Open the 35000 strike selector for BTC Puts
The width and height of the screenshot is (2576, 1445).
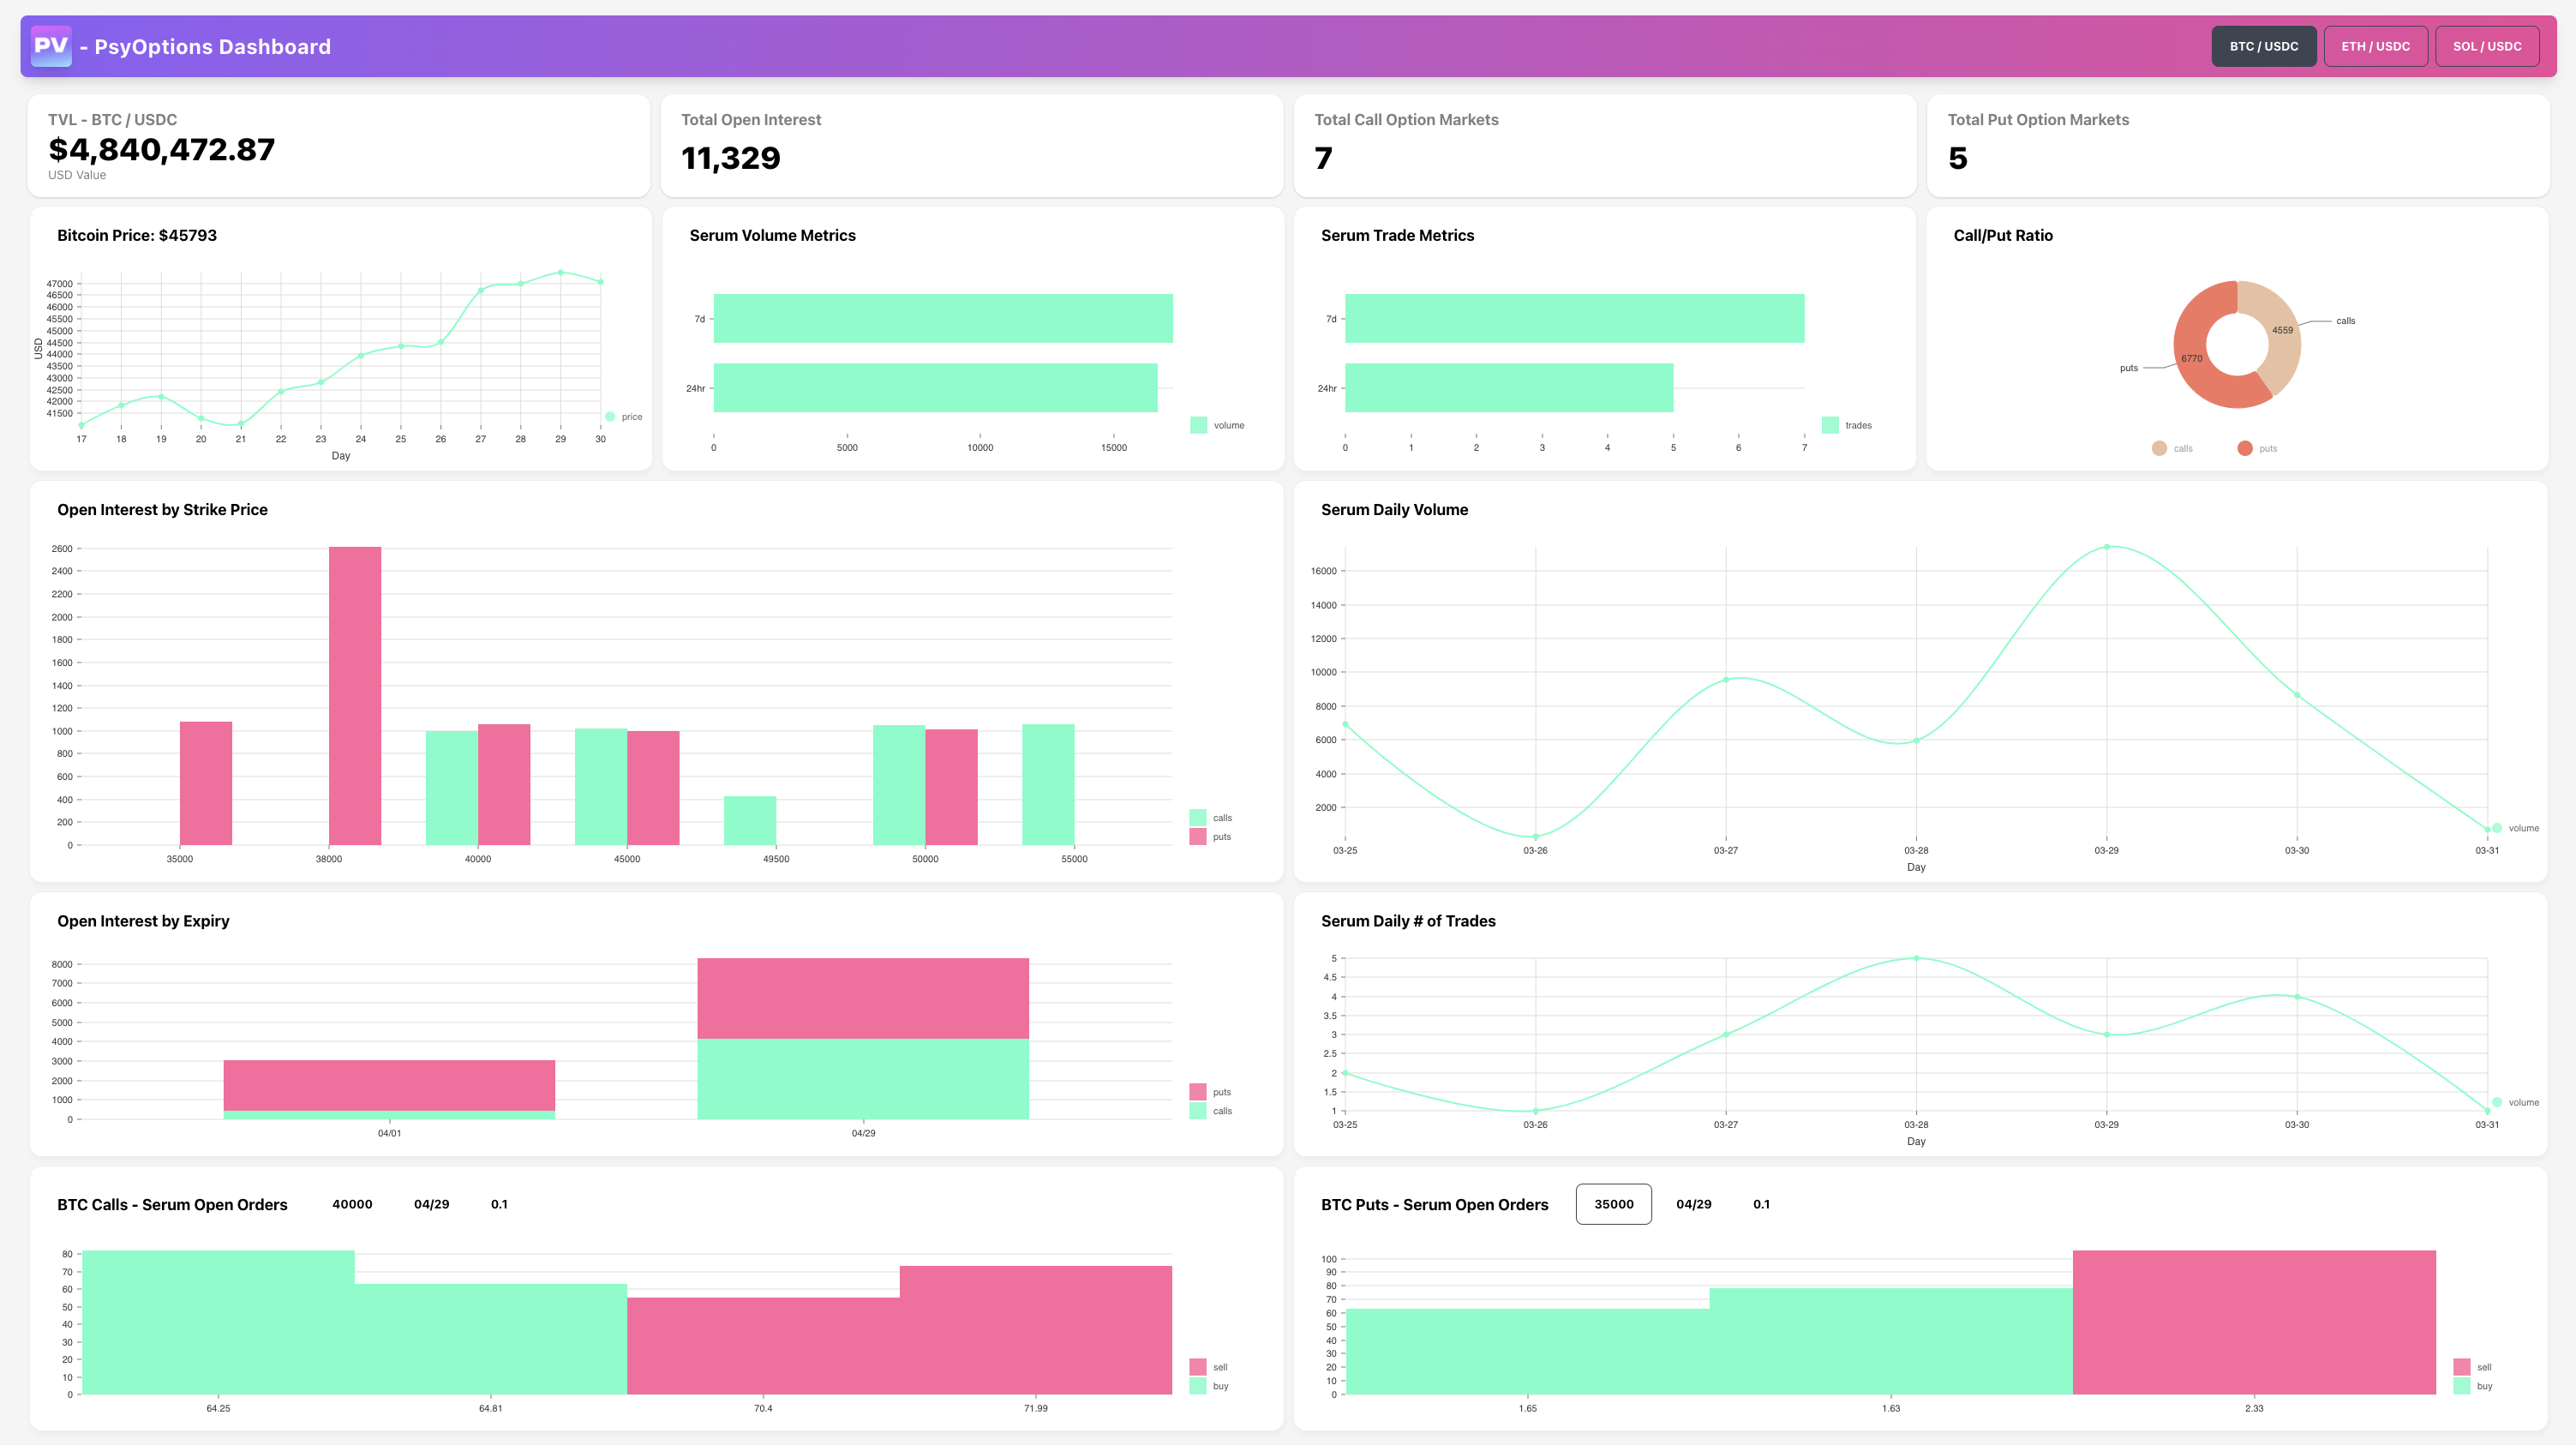click(x=1613, y=1204)
